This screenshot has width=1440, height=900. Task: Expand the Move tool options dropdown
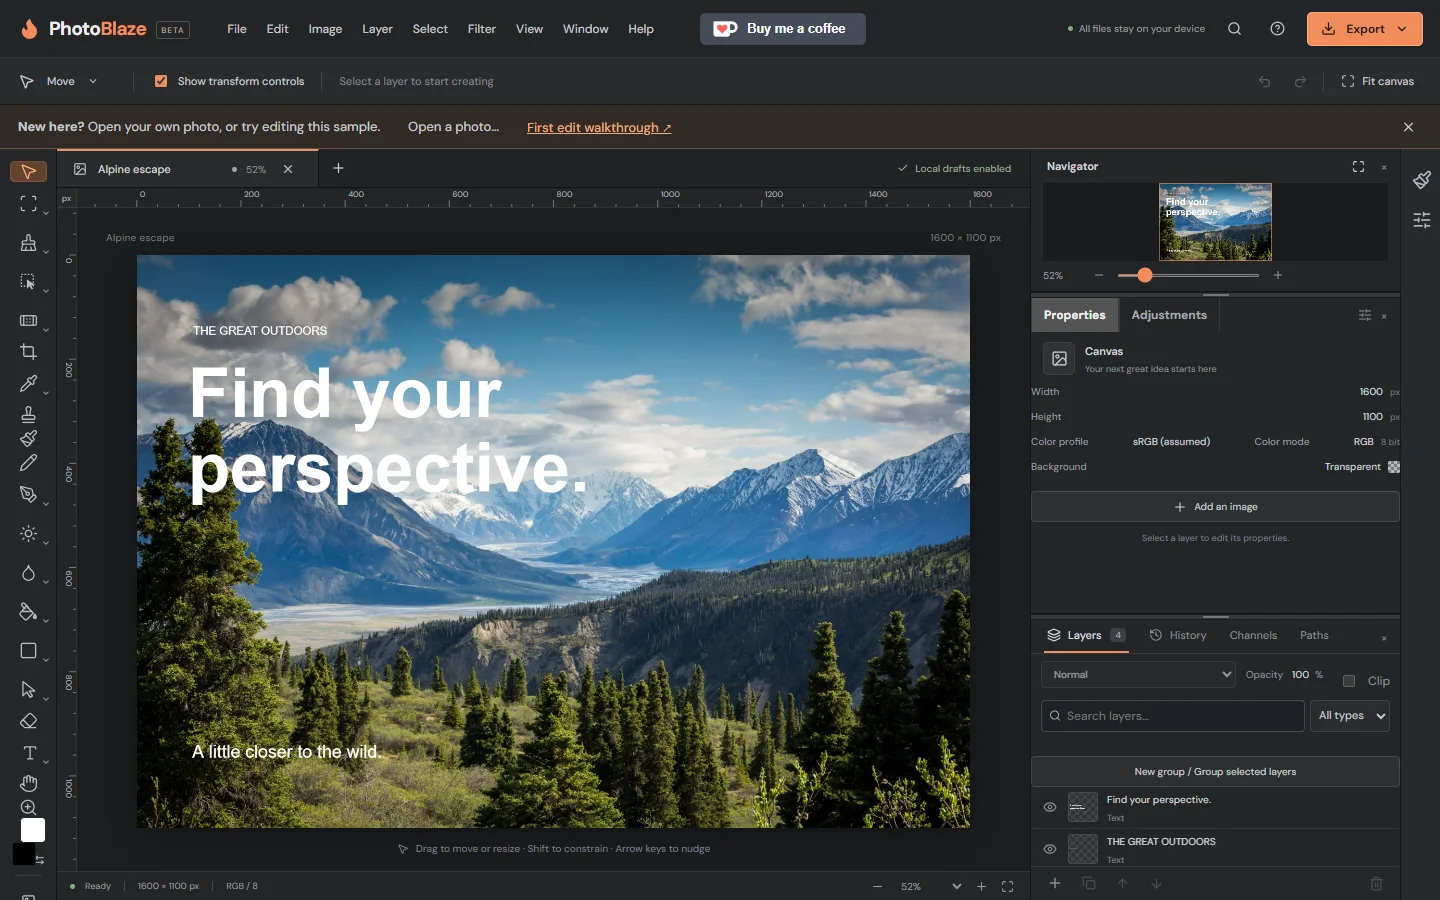click(x=93, y=81)
